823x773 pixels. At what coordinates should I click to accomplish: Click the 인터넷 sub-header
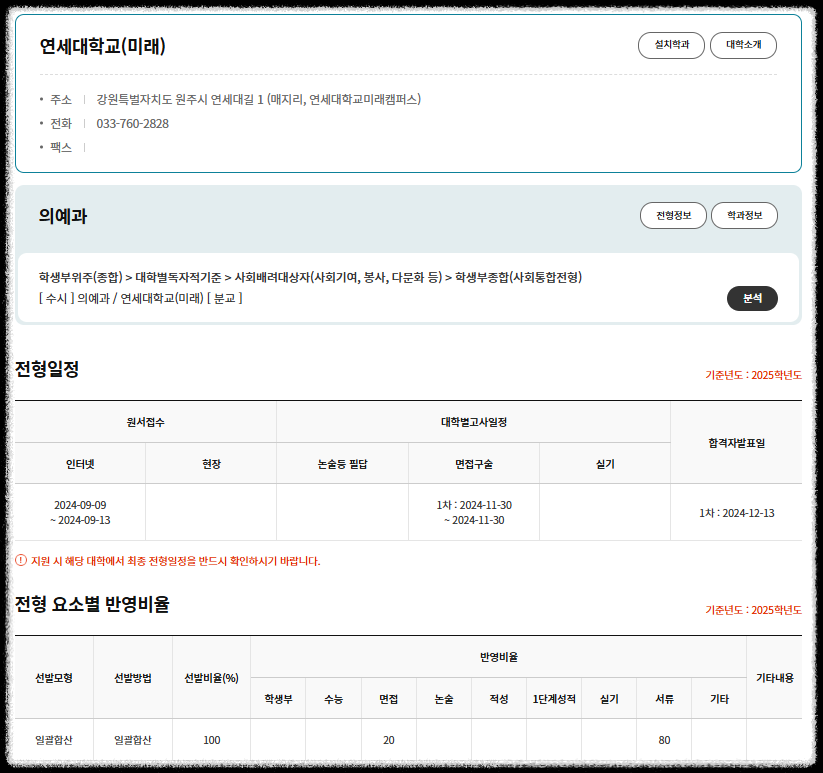pos(80,464)
